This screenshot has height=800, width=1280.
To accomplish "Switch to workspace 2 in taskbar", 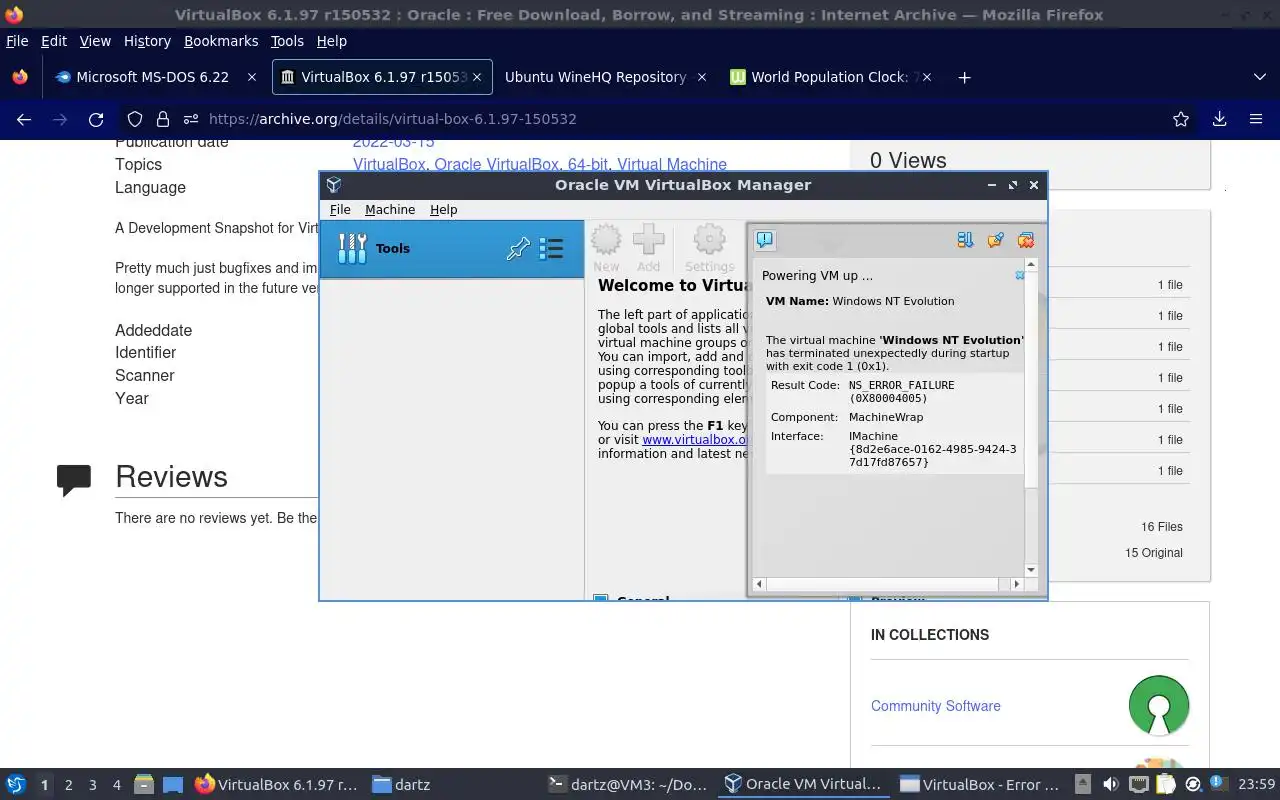I will click(68, 785).
